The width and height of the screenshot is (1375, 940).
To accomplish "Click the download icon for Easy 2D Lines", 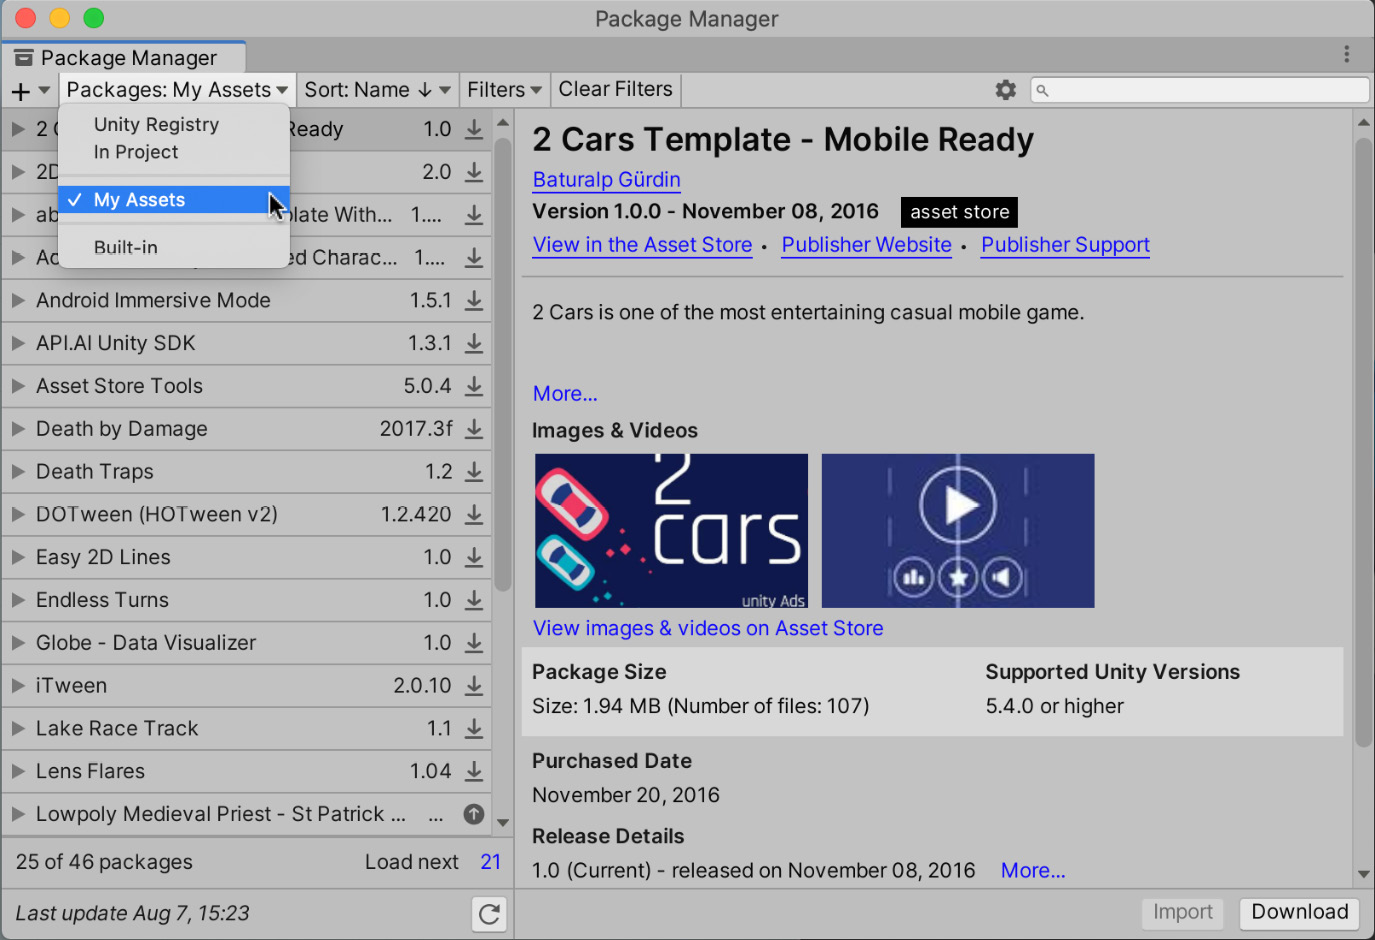I will pyautogui.click(x=474, y=558).
